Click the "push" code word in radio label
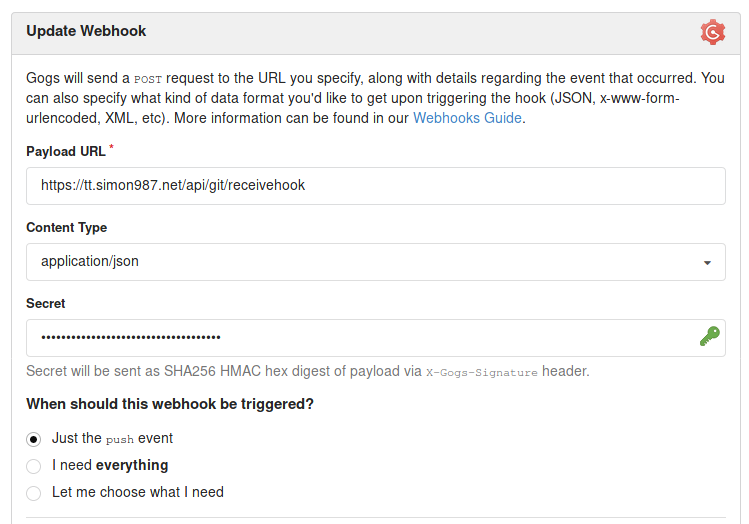This screenshot has width=749, height=524. click(x=119, y=439)
